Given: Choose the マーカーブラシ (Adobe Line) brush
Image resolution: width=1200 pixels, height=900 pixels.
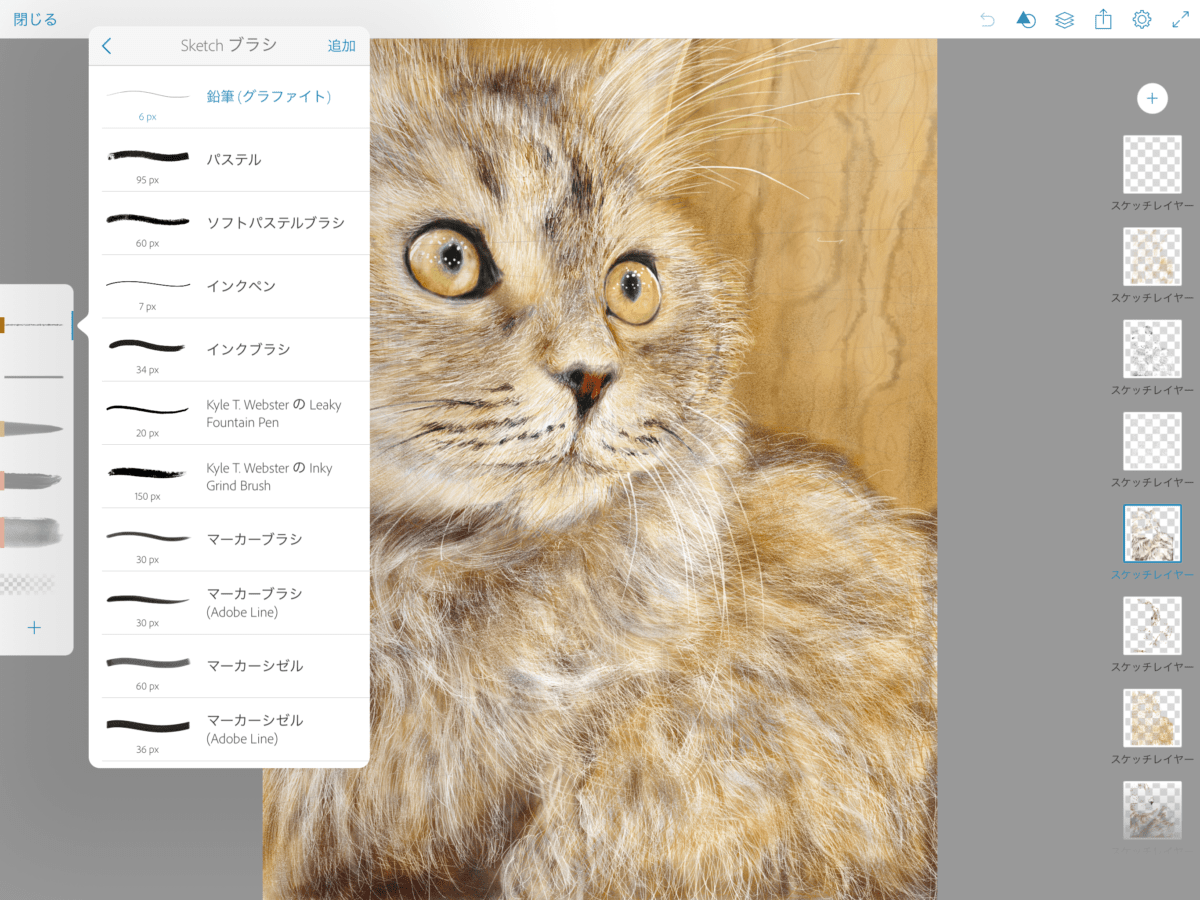Looking at the screenshot, I should 229,603.
